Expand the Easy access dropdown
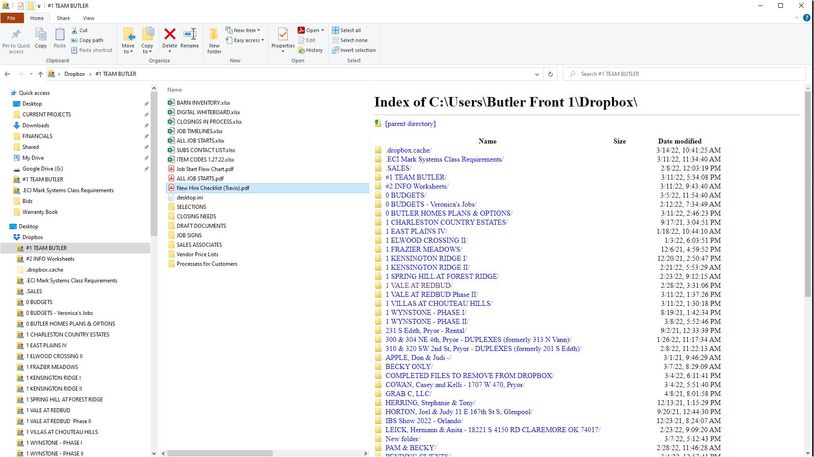The height and width of the screenshot is (457, 814). tap(247, 40)
